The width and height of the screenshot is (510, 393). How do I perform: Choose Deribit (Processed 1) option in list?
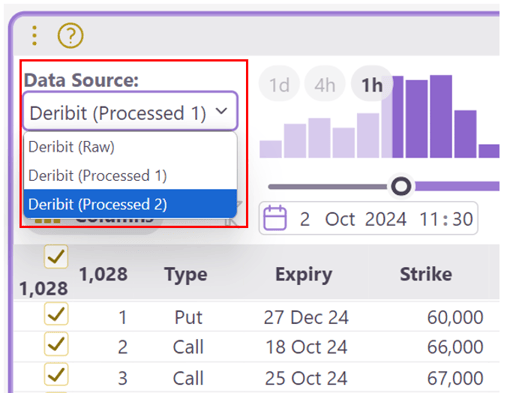(x=130, y=175)
